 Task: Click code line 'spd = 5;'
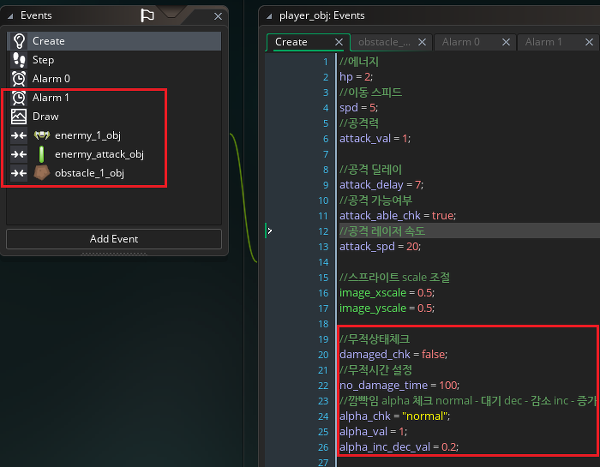[359, 108]
